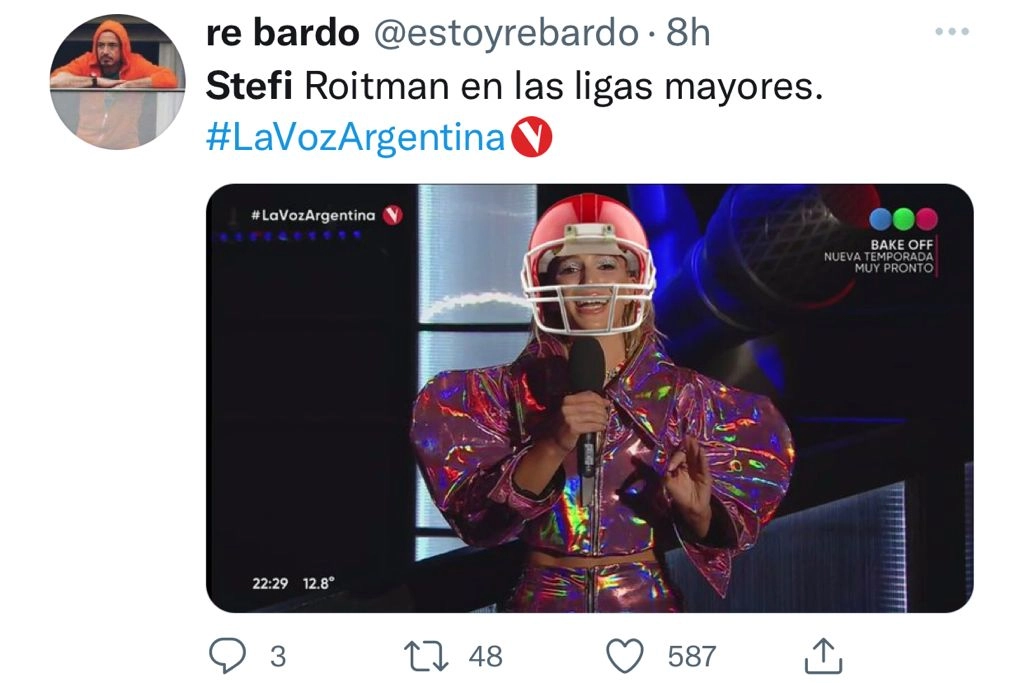Click the retweet arrows icon
The height and width of the screenshot is (683, 1024).
point(426,656)
